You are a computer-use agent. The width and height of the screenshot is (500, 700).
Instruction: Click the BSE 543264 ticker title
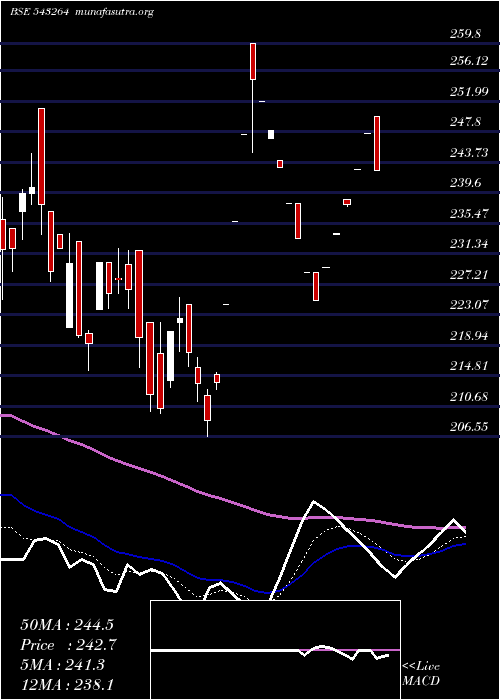[40, 12]
